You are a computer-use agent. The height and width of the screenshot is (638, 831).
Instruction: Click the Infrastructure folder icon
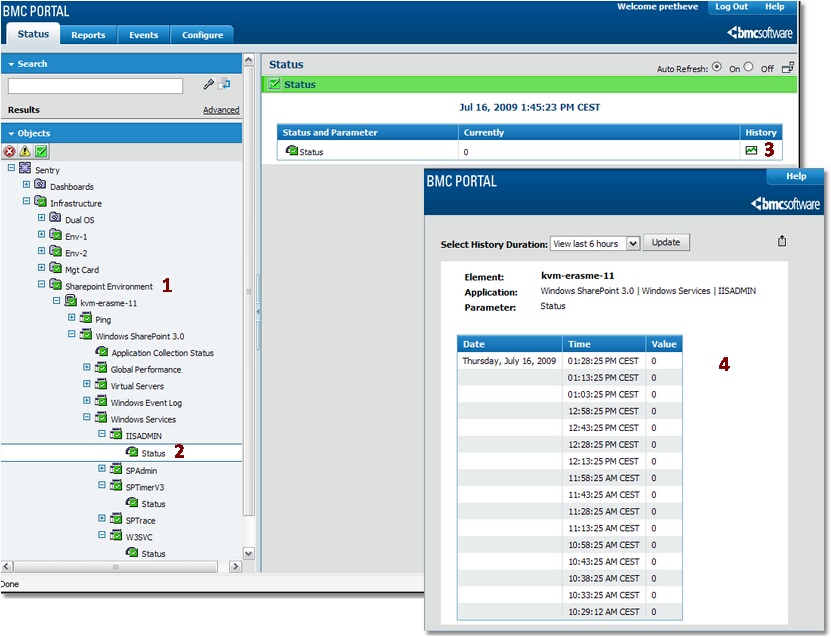coord(40,201)
